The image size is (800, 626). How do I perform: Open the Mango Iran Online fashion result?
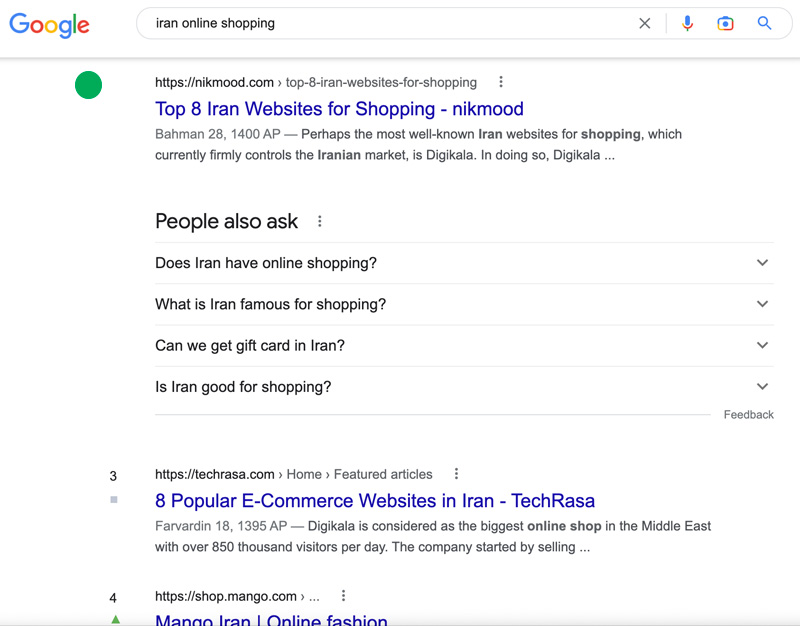271,619
